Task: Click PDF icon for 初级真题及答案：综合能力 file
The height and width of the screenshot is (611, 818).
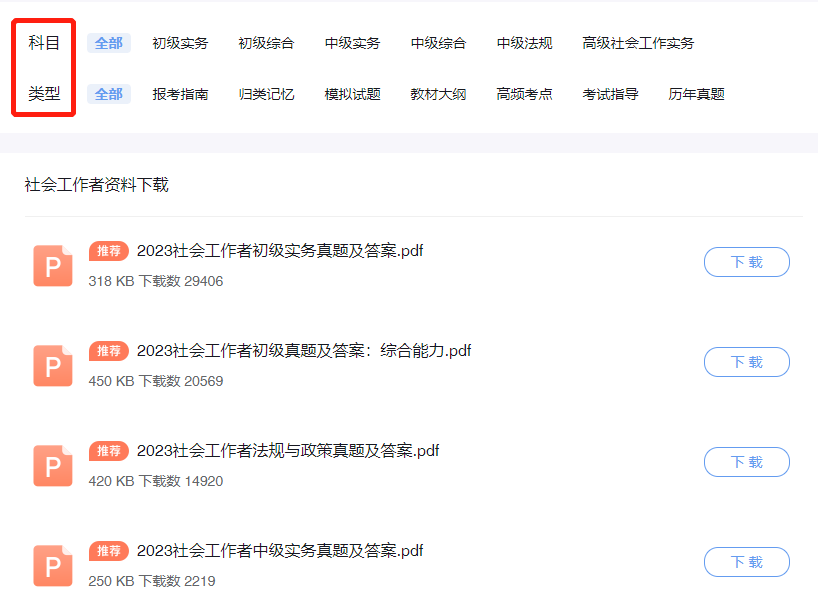Action: 53,366
